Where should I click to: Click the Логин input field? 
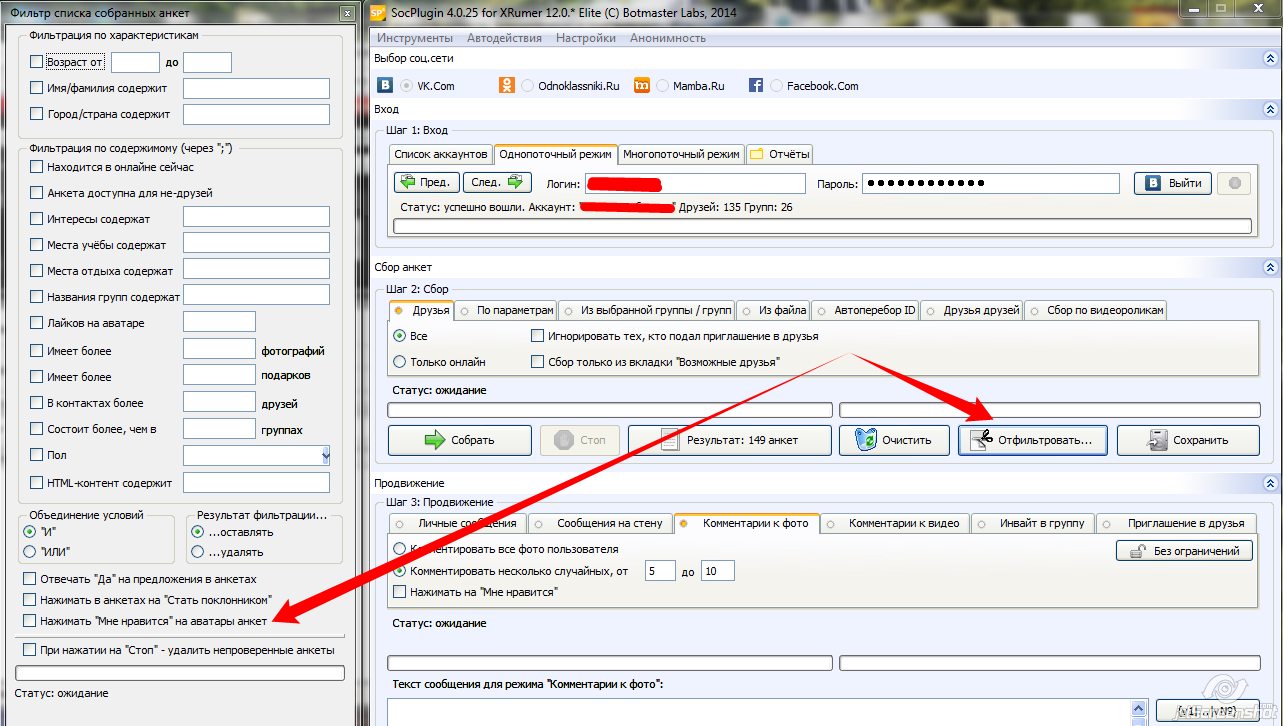695,184
